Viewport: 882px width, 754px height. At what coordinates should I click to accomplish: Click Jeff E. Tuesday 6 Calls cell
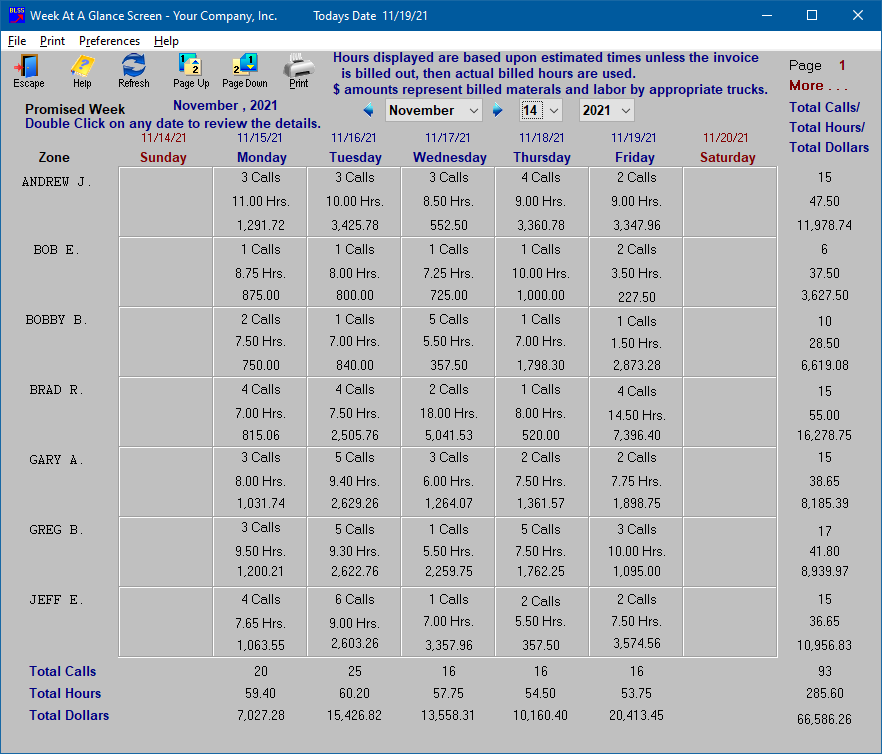354,600
